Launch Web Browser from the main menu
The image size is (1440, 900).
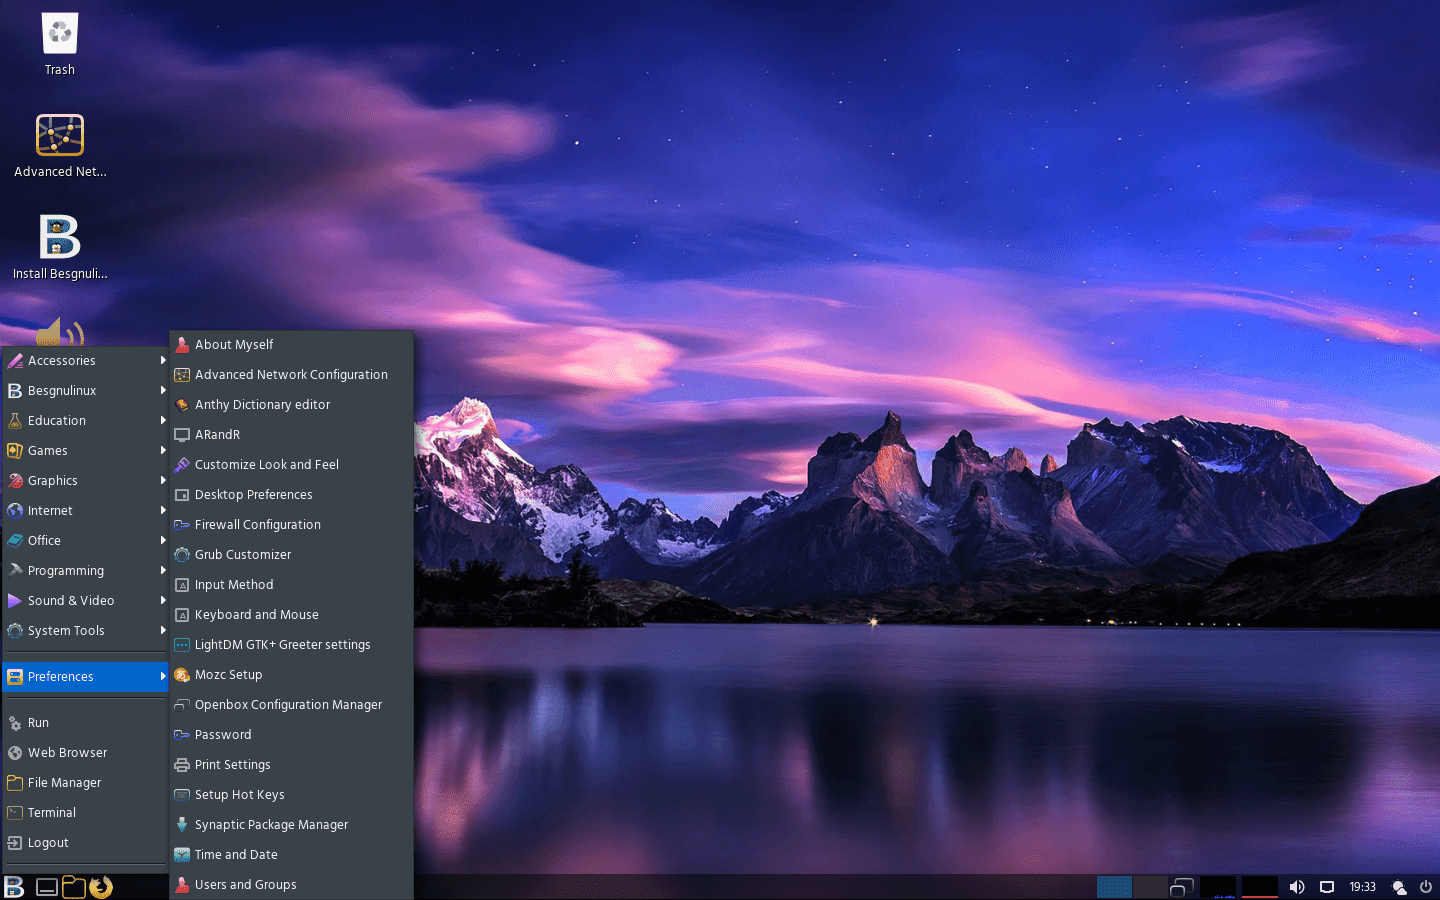tap(86, 753)
